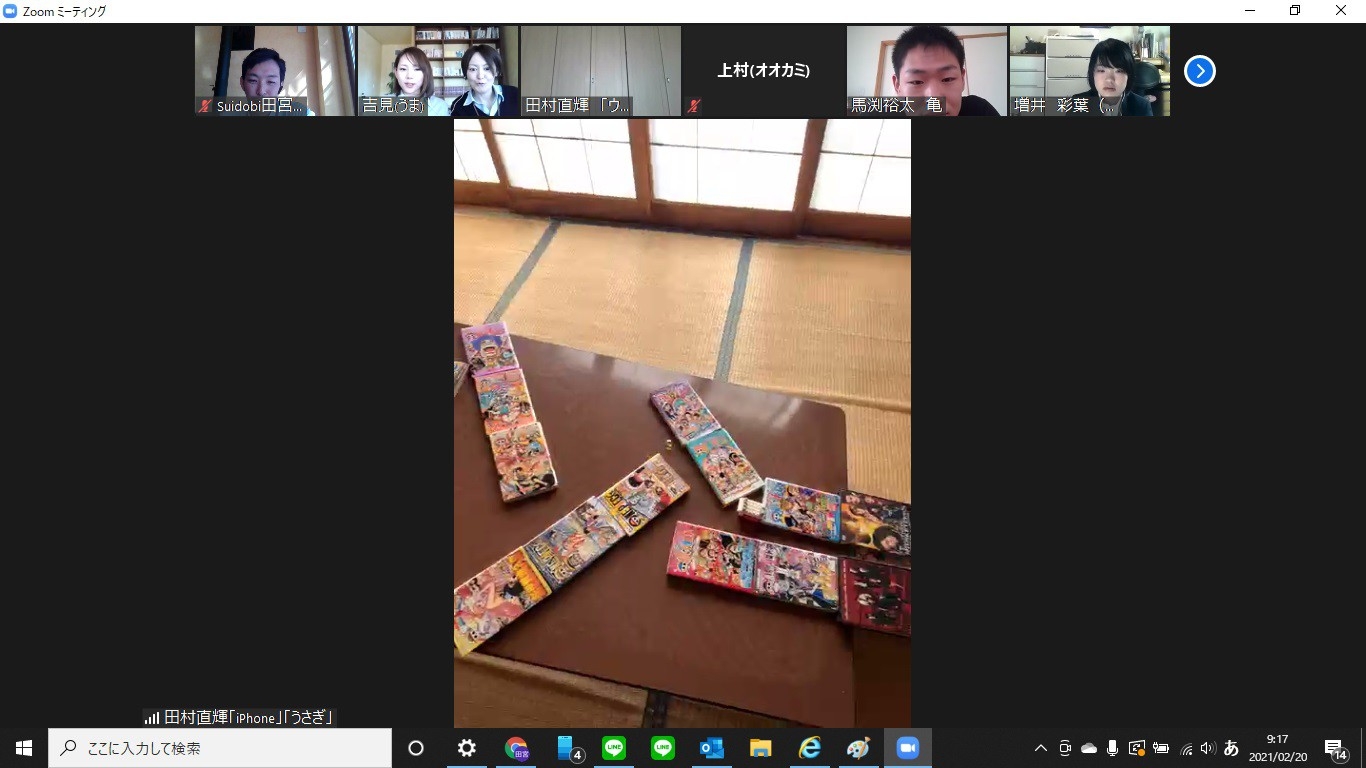The width and height of the screenshot is (1366, 768).
Task: Select Suidobi田宮 participant video thumbnail
Action: (x=275, y=71)
